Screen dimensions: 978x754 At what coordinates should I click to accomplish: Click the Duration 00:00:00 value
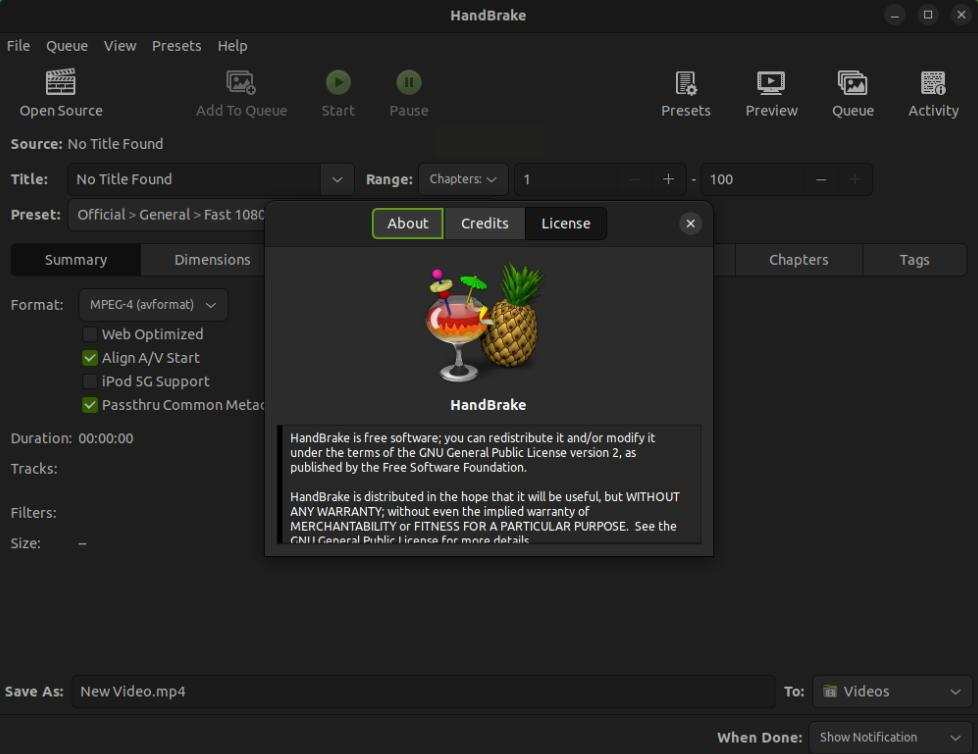pos(106,438)
